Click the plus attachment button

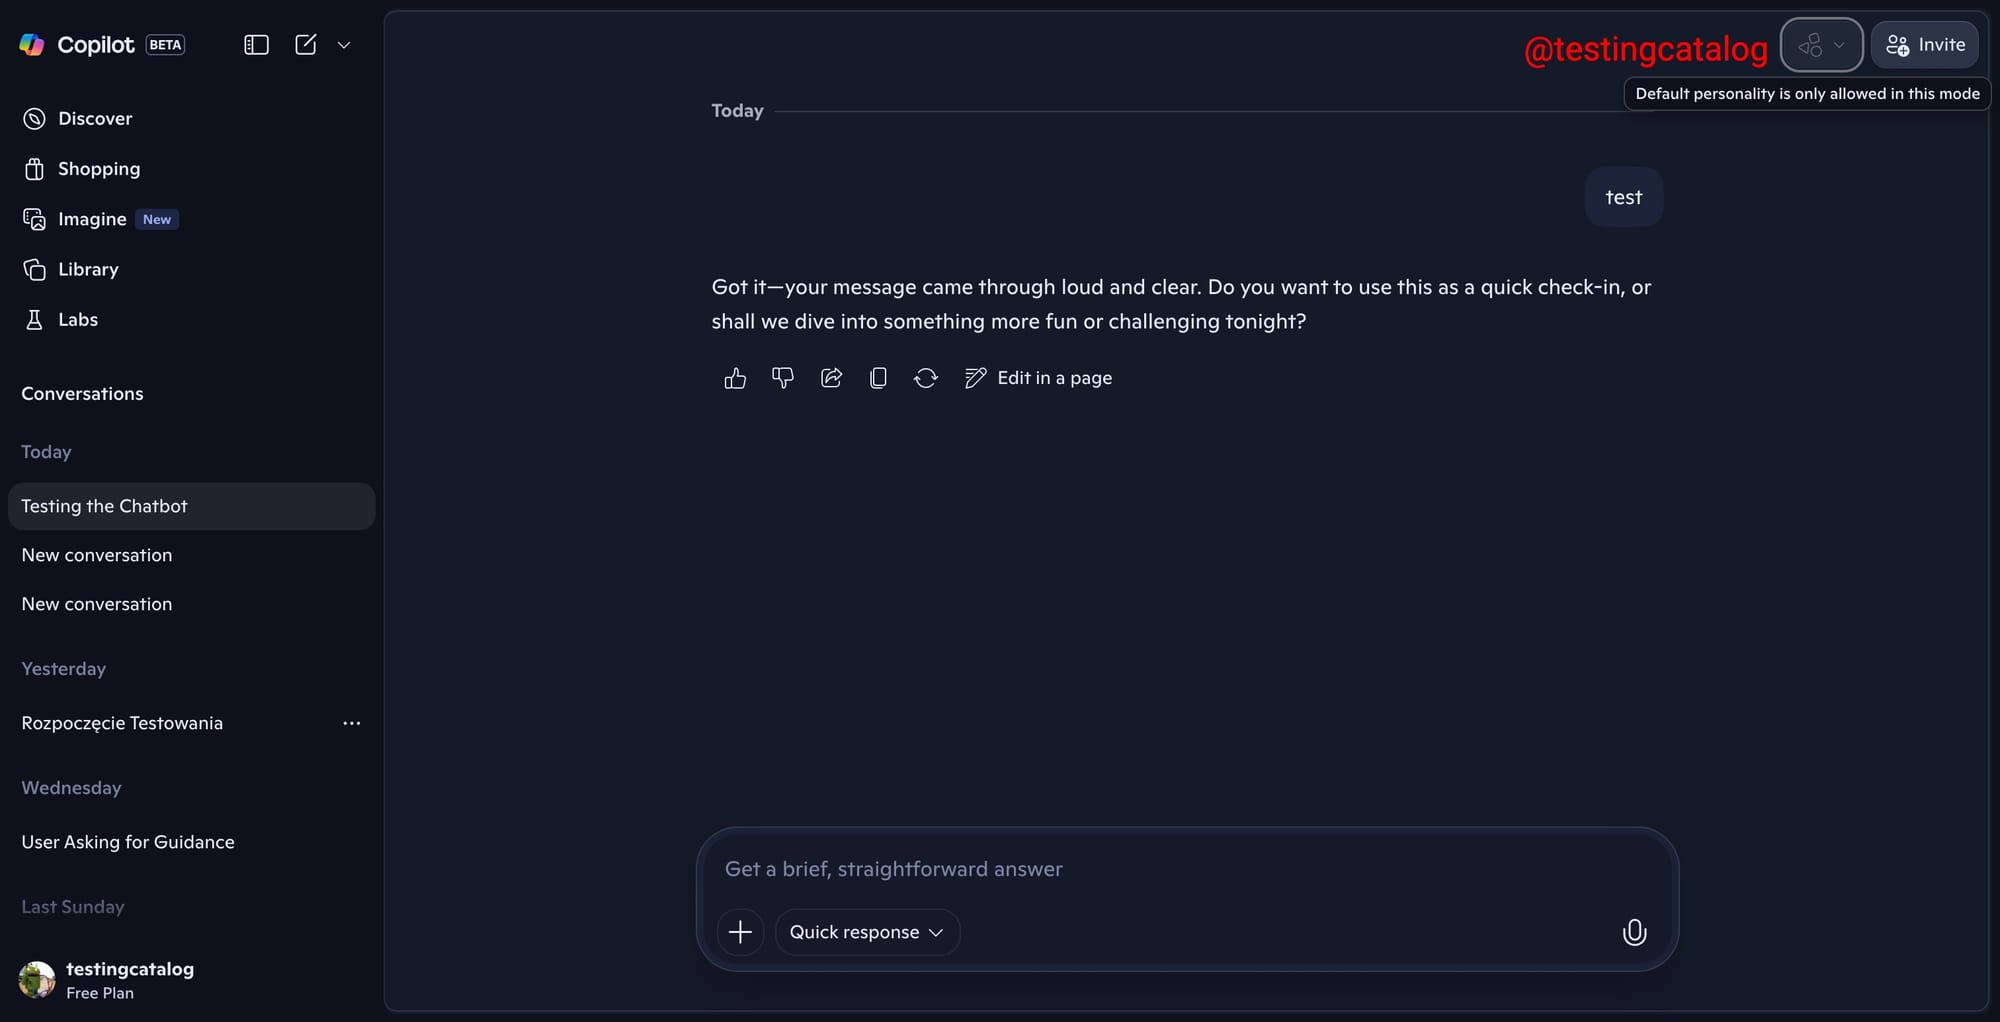click(x=740, y=932)
